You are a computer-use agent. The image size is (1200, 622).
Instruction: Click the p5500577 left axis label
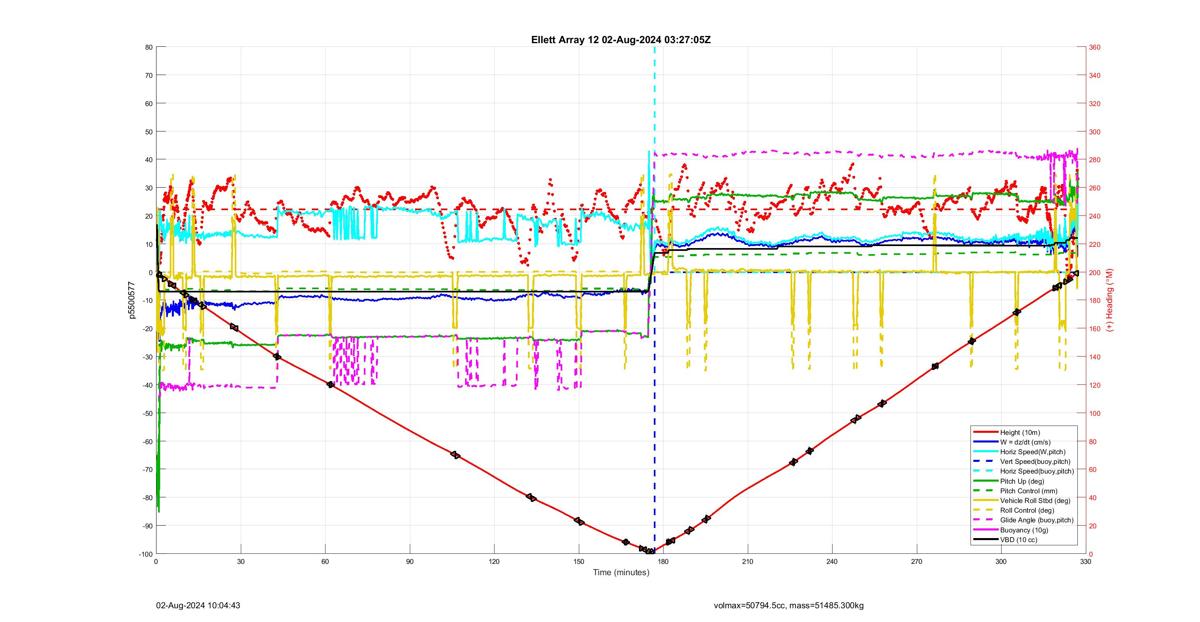coord(131,300)
